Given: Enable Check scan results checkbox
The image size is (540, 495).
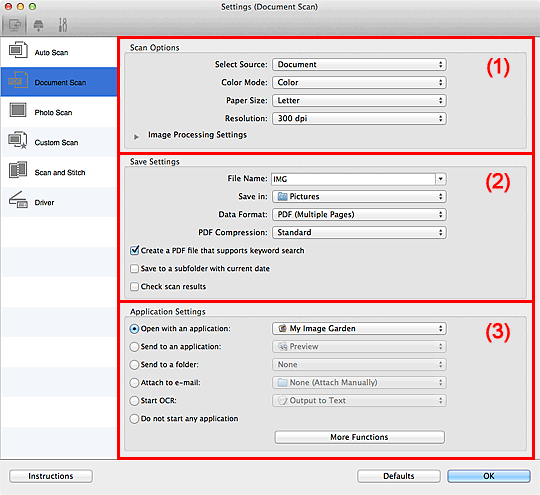Looking at the screenshot, I should [x=134, y=286].
